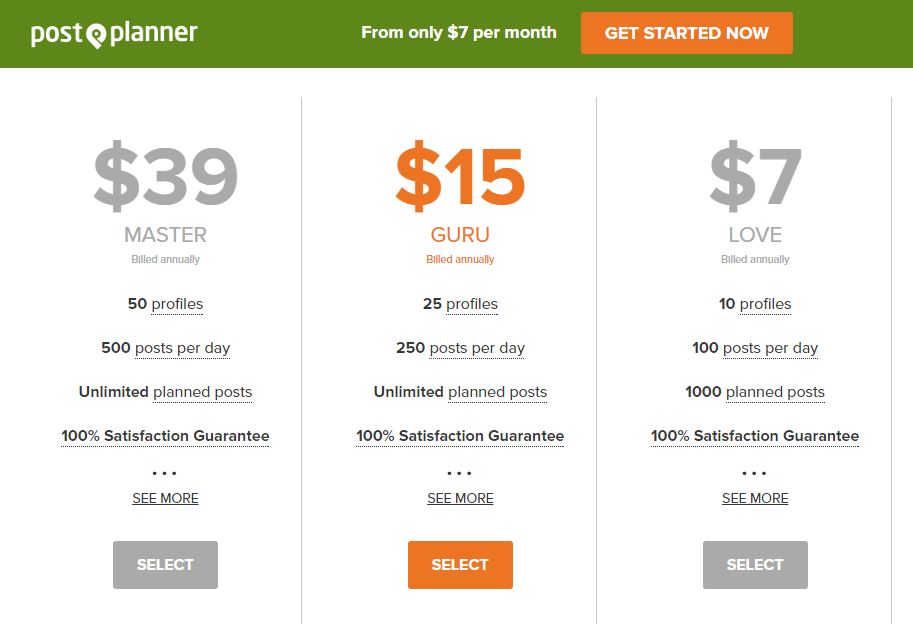Viewport: 913px width, 624px height.
Task: Click the Post Planner logo
Action: coord(114,34)
